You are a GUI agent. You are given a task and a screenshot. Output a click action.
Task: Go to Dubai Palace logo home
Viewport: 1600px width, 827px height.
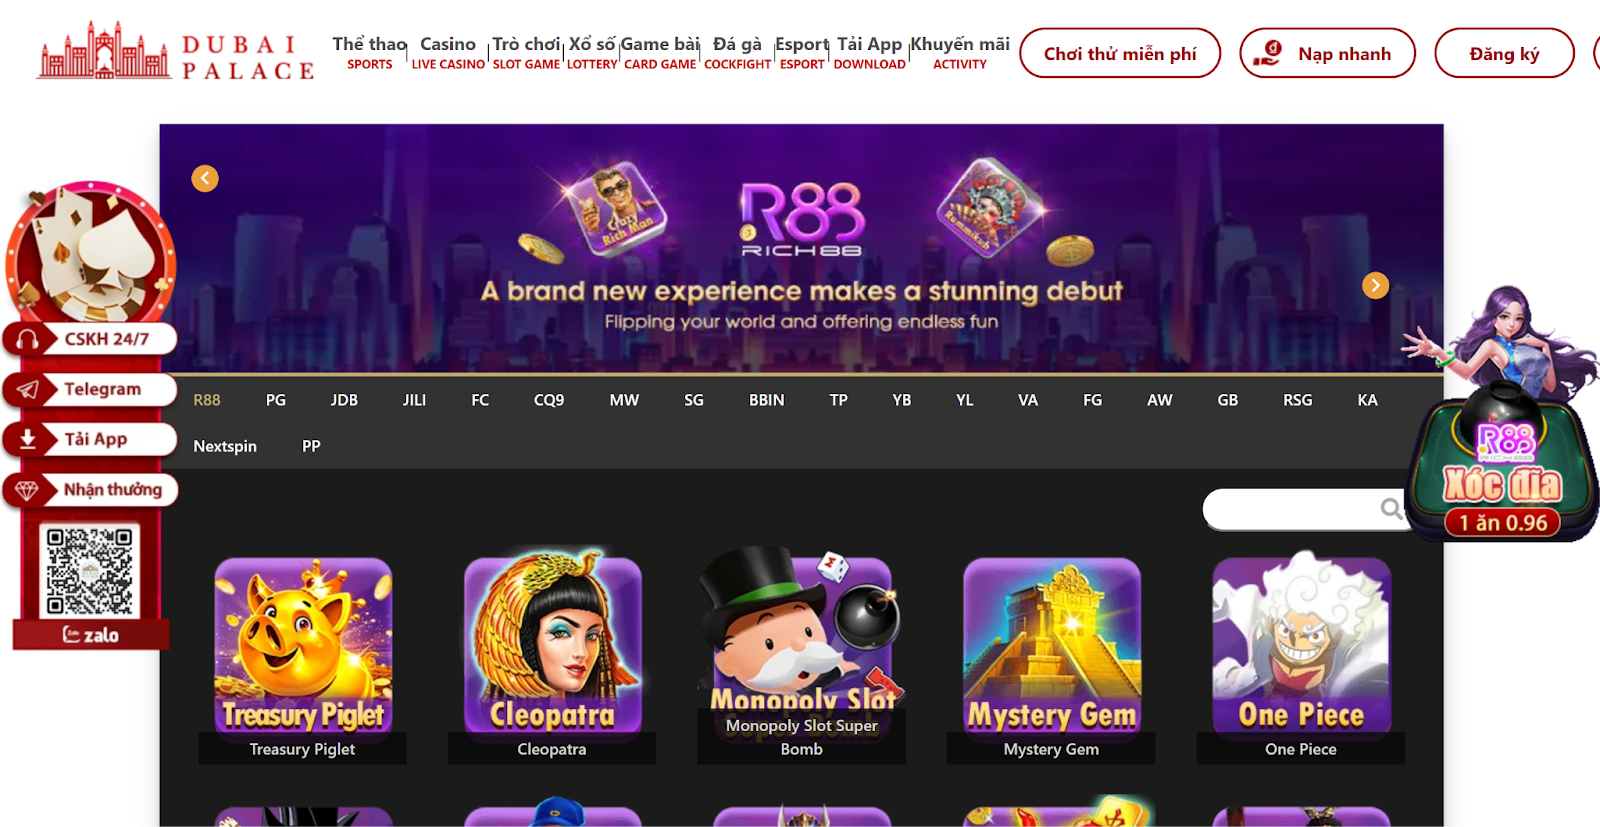click(177, 52)
